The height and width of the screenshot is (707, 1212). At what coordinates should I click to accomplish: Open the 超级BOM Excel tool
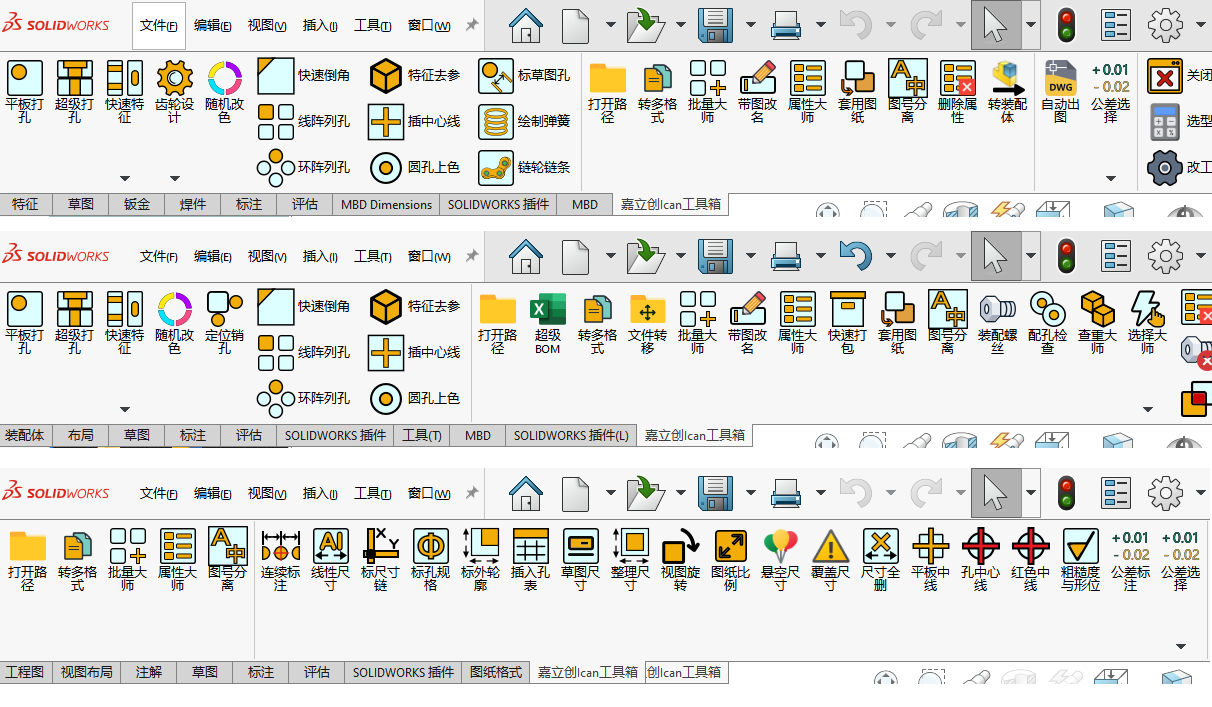point(547,323)
